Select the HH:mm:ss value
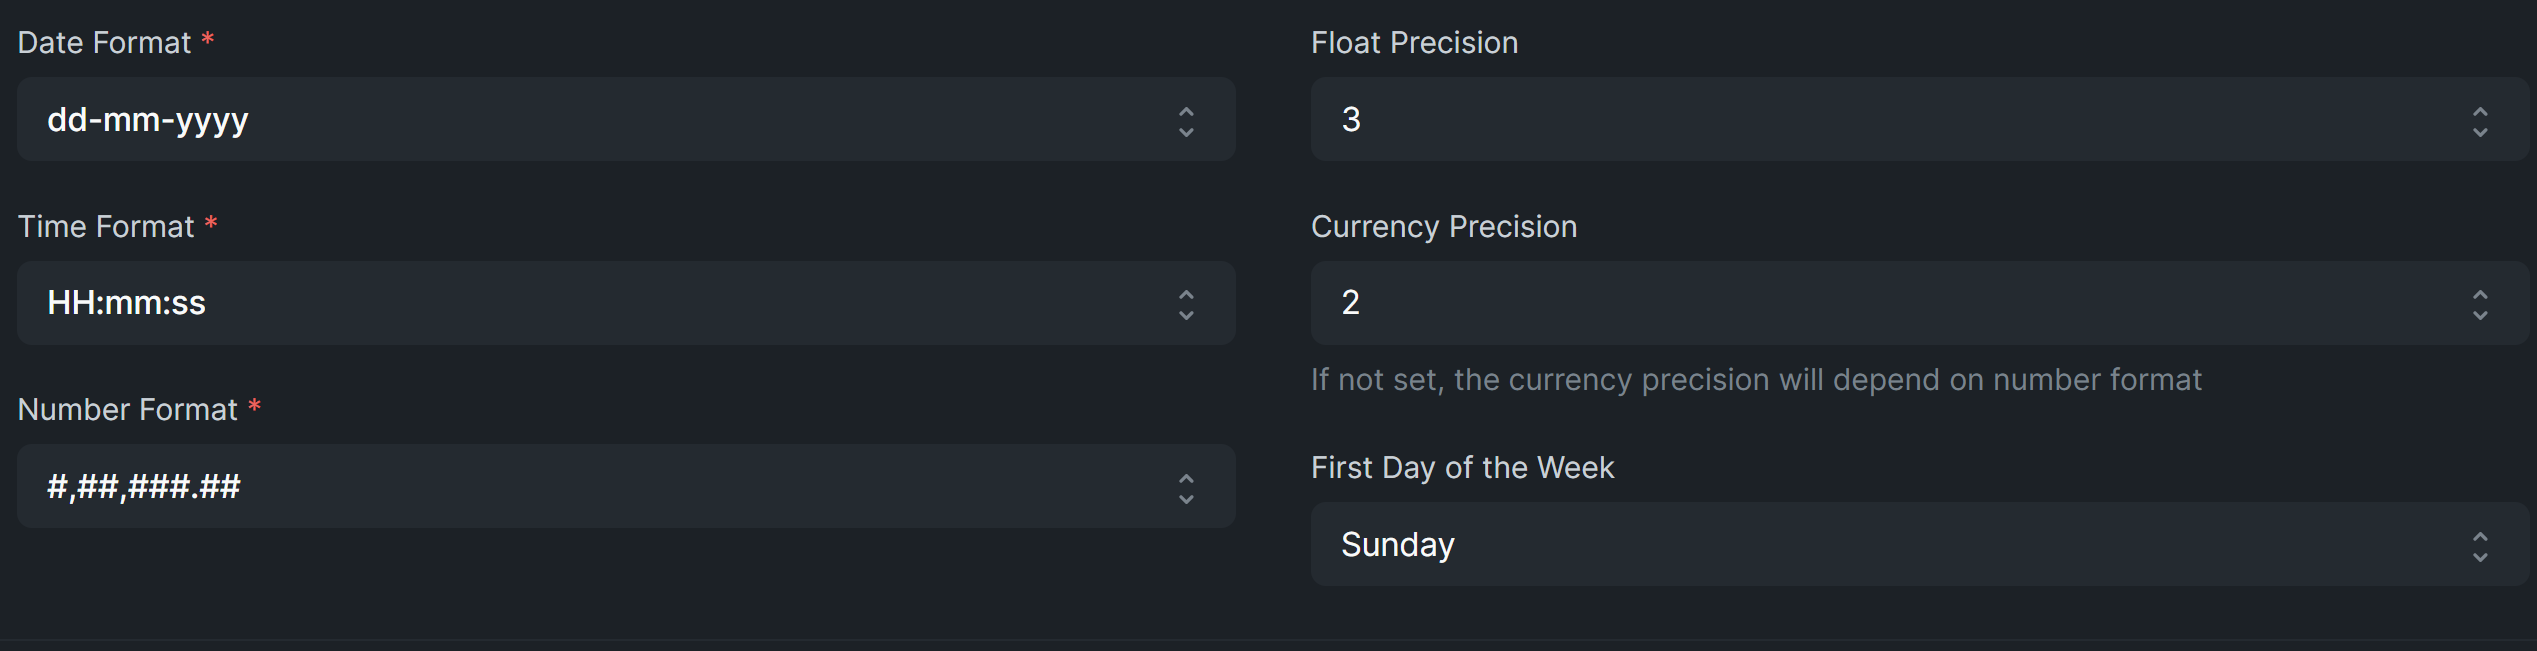The width and height of the screenshot is (2537, 651). coord(127,303)
